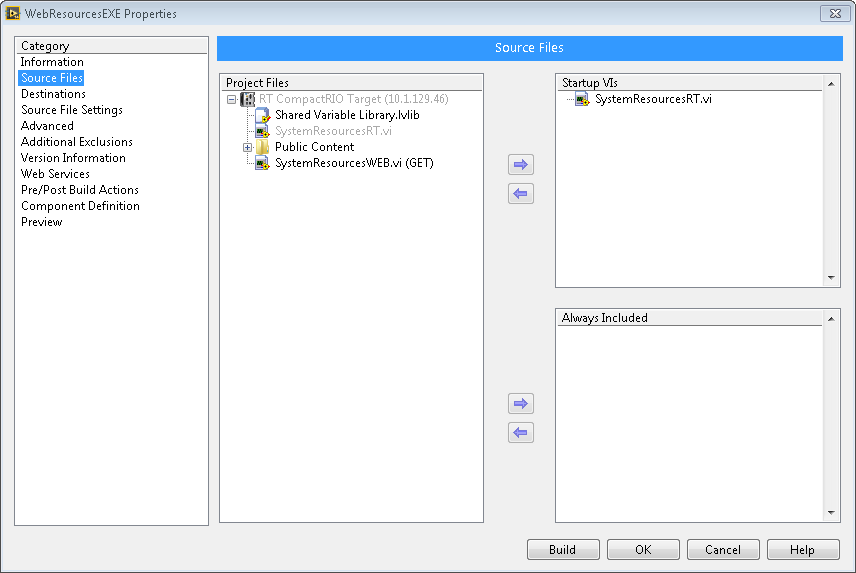Open the Destinations category
Screen dimensions: 856x573
click(54, 94)
